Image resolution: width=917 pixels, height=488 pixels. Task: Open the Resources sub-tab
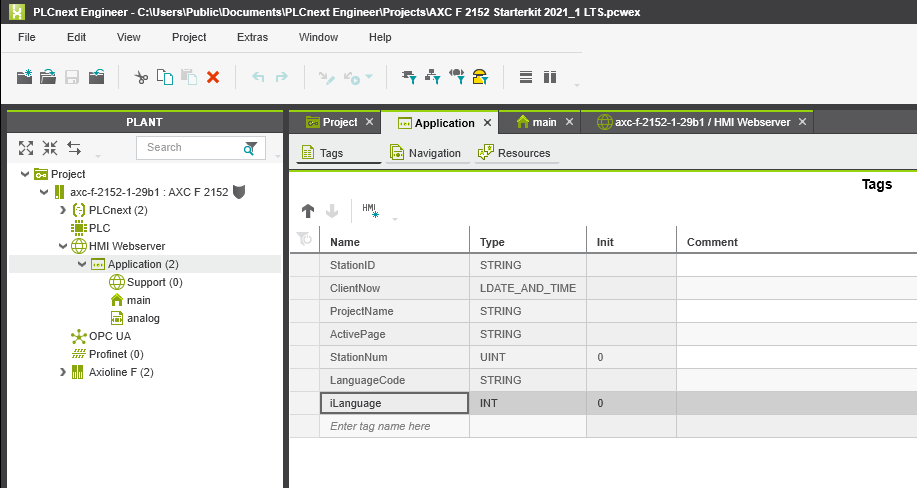pos(515,153)
